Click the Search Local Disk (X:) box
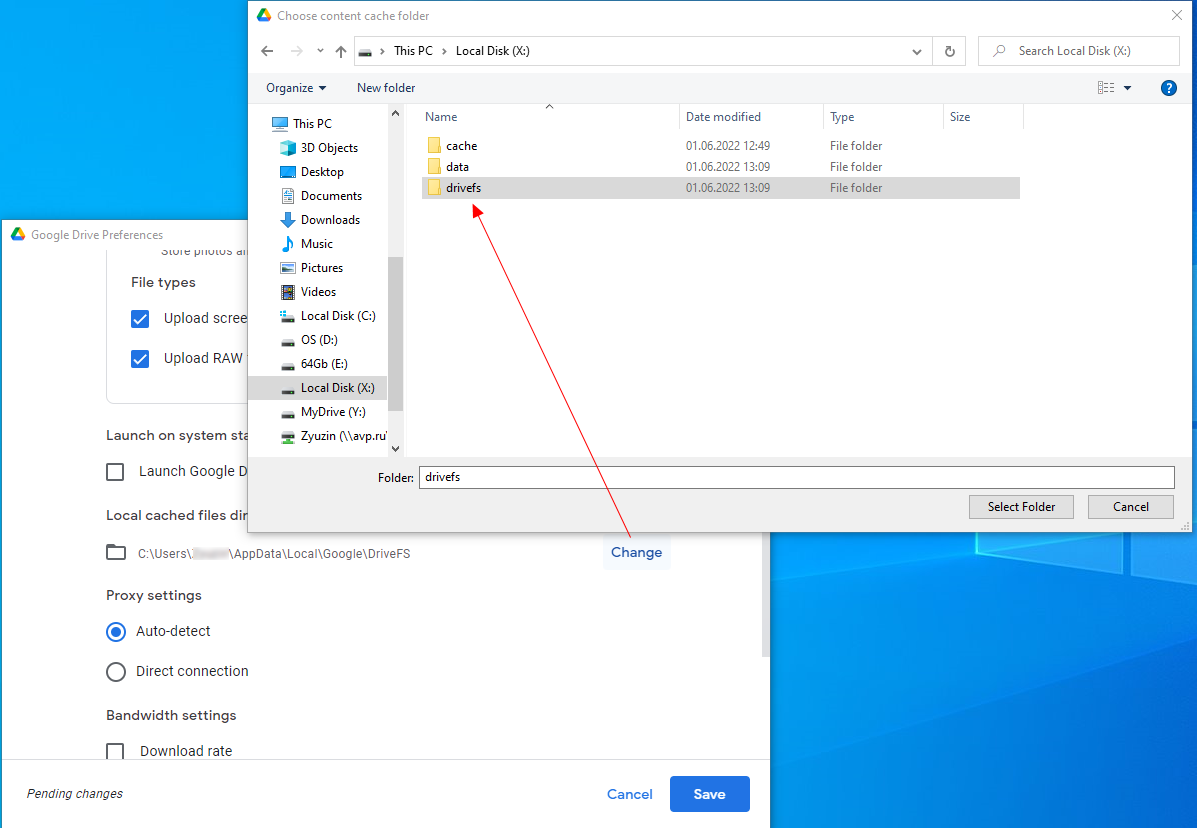The height and width of the screenshot is (828, 1197). click(1079, 51)
